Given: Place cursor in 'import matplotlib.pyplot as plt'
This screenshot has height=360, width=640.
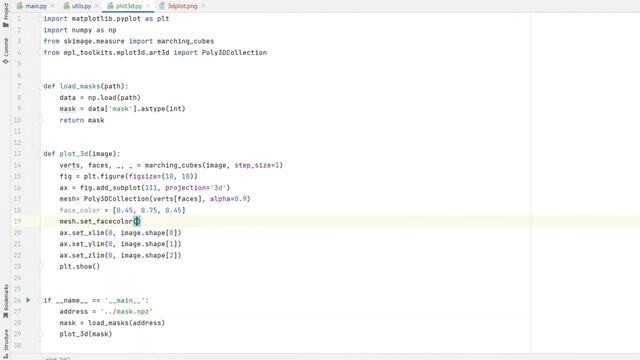Looking at the screenshot, I should (x=106, y=19).
